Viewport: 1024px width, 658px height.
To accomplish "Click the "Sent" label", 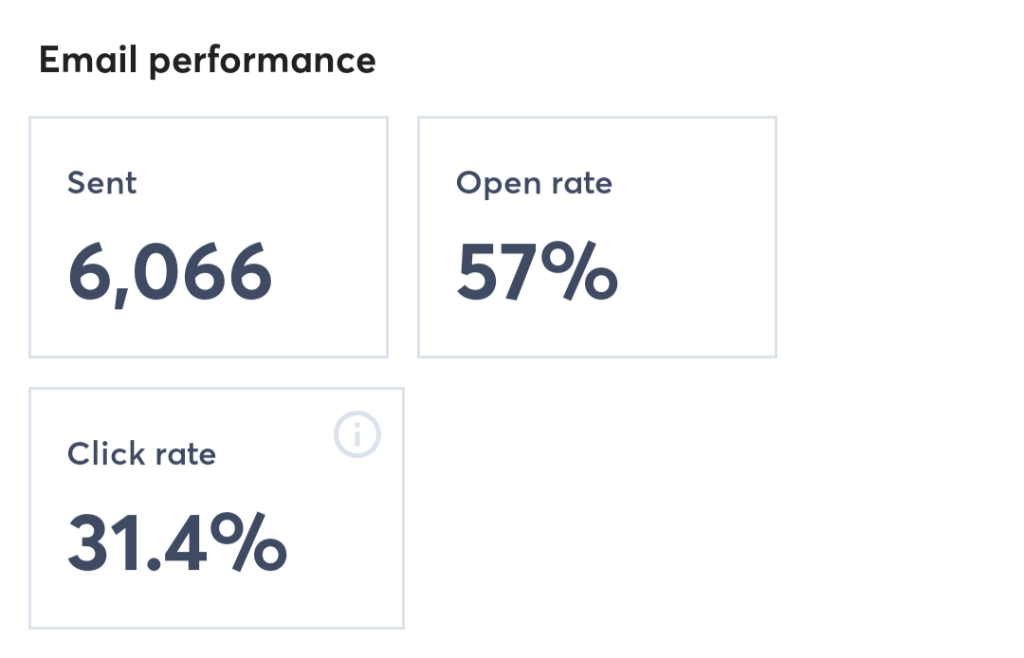I will [101, 183].
